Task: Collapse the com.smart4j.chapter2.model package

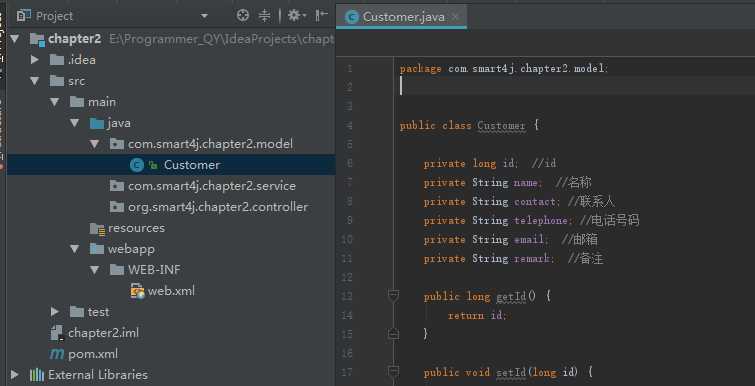Action: 94,144
